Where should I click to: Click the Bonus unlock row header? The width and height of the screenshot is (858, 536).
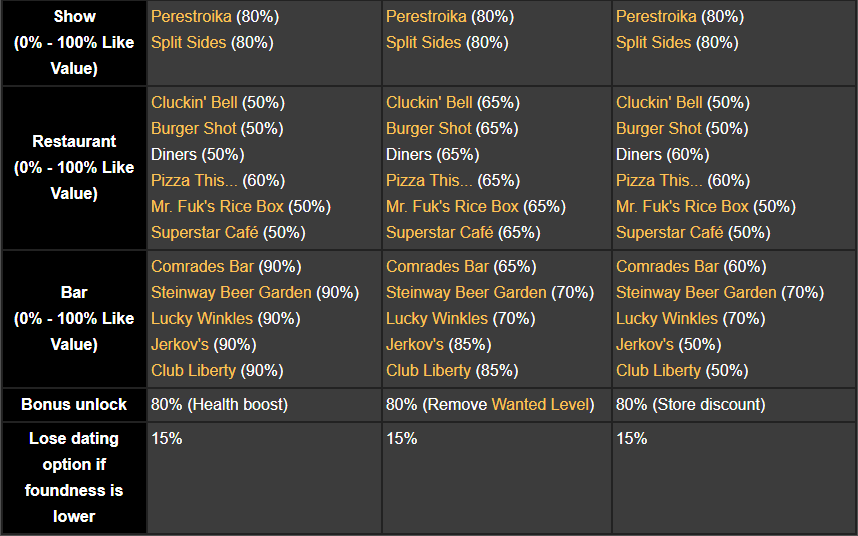[x=74, y=405]
